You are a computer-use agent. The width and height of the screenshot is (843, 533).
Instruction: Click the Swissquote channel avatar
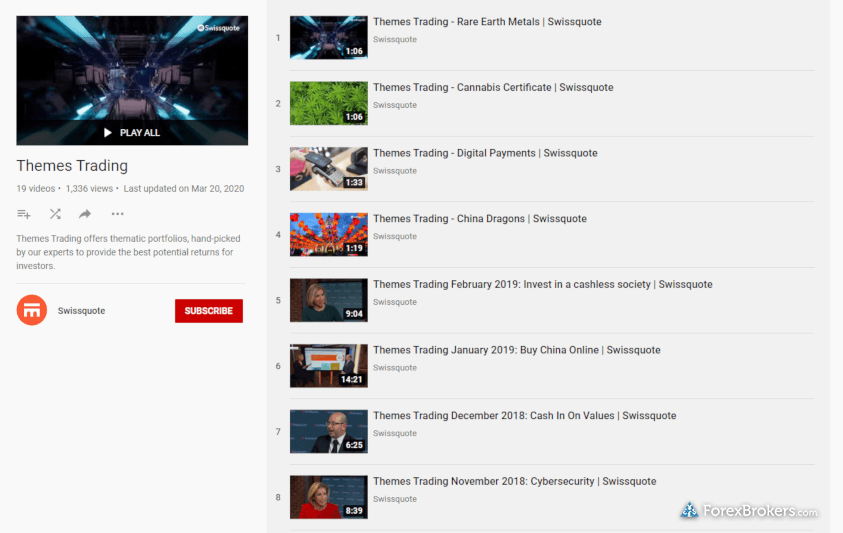32,310
